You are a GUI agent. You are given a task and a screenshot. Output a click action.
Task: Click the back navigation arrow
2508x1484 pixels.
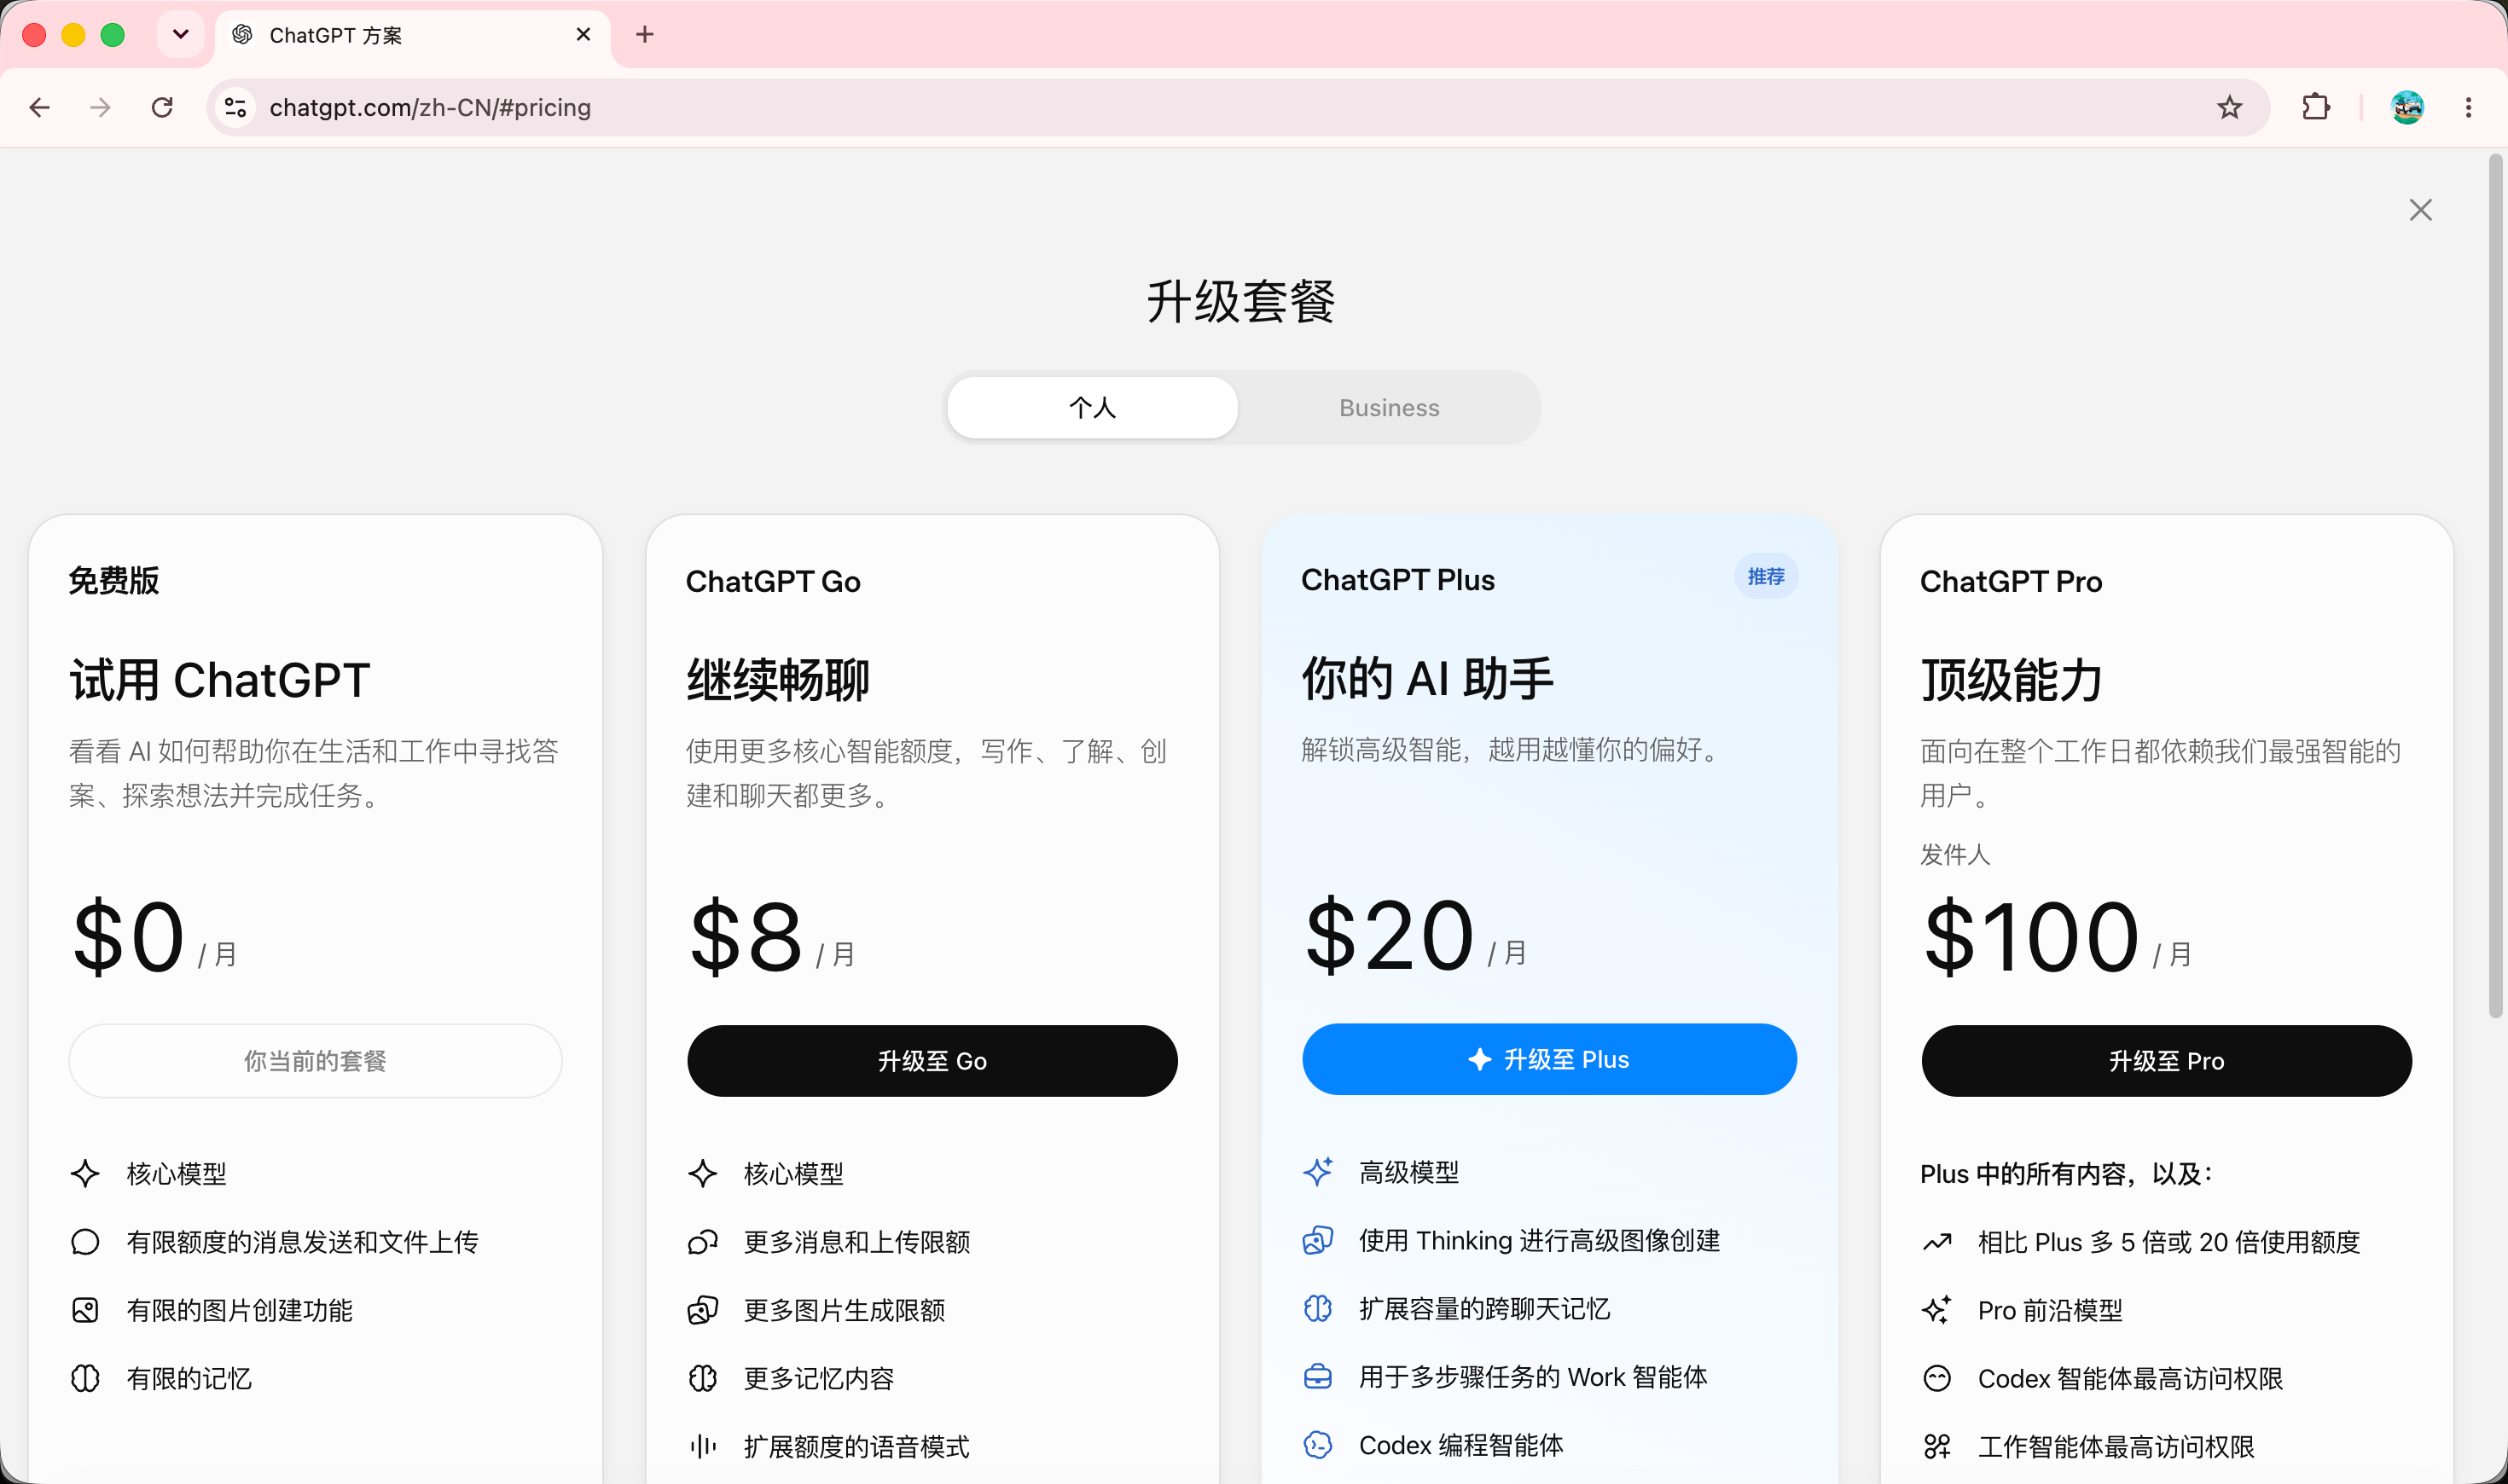pos(40,107)
